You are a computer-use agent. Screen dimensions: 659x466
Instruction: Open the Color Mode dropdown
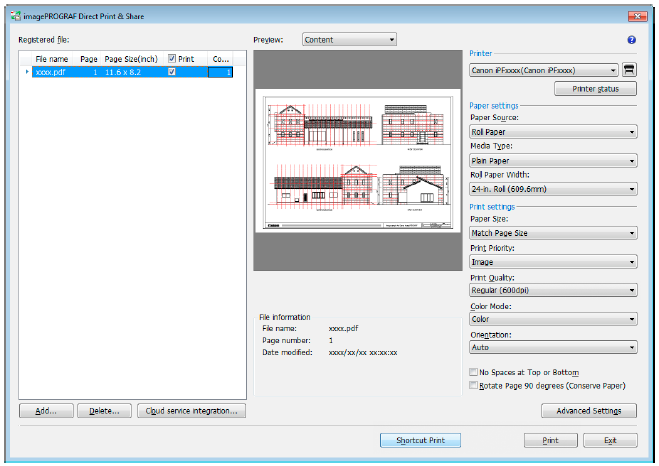click(x=552, y=319)
